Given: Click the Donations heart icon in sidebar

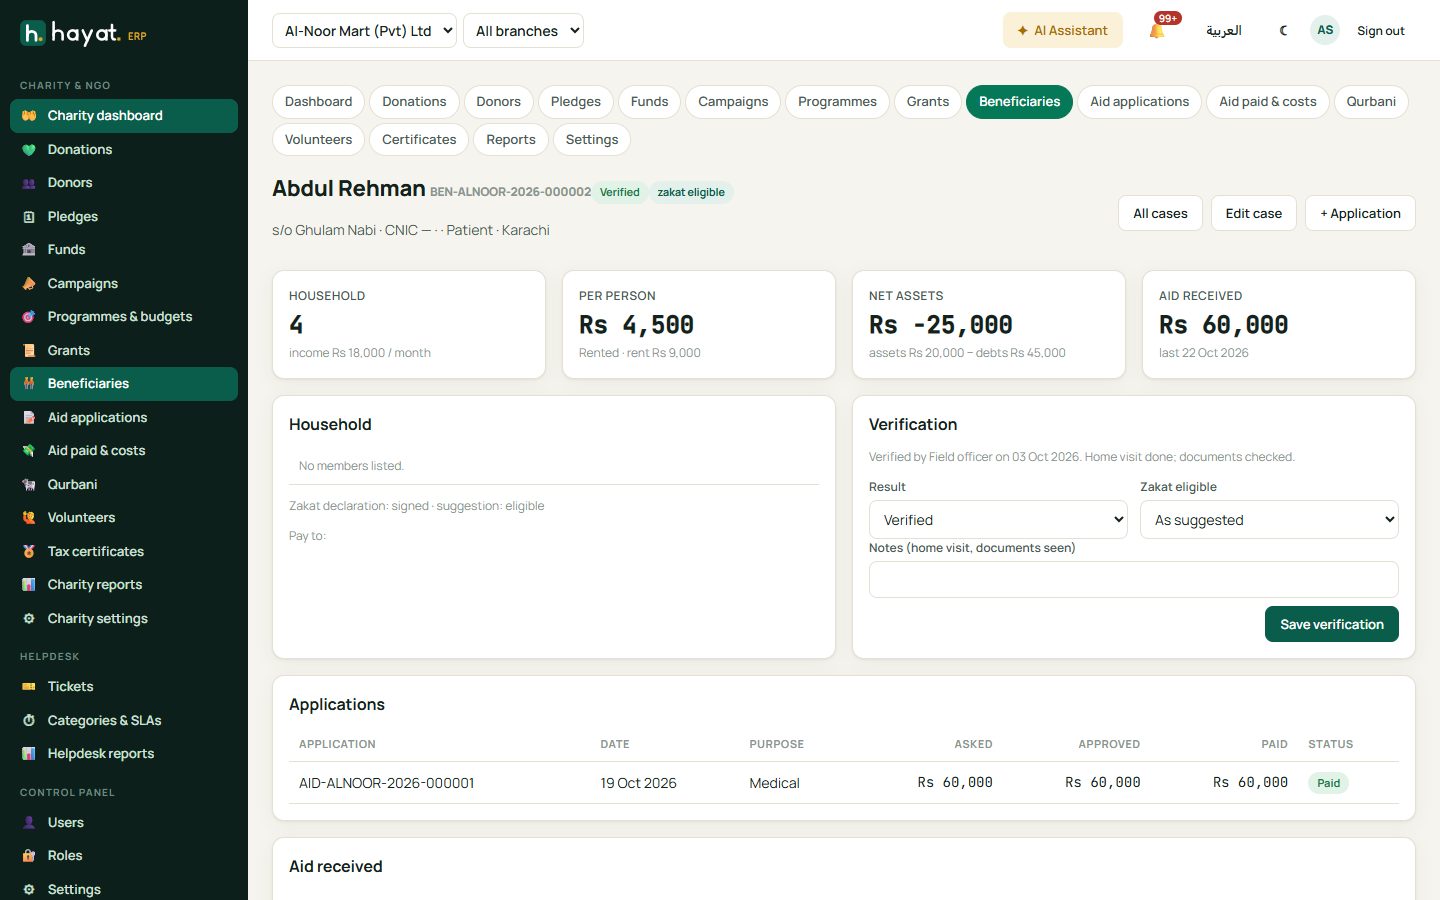Looking at the screenshot, I should (29, 150).
